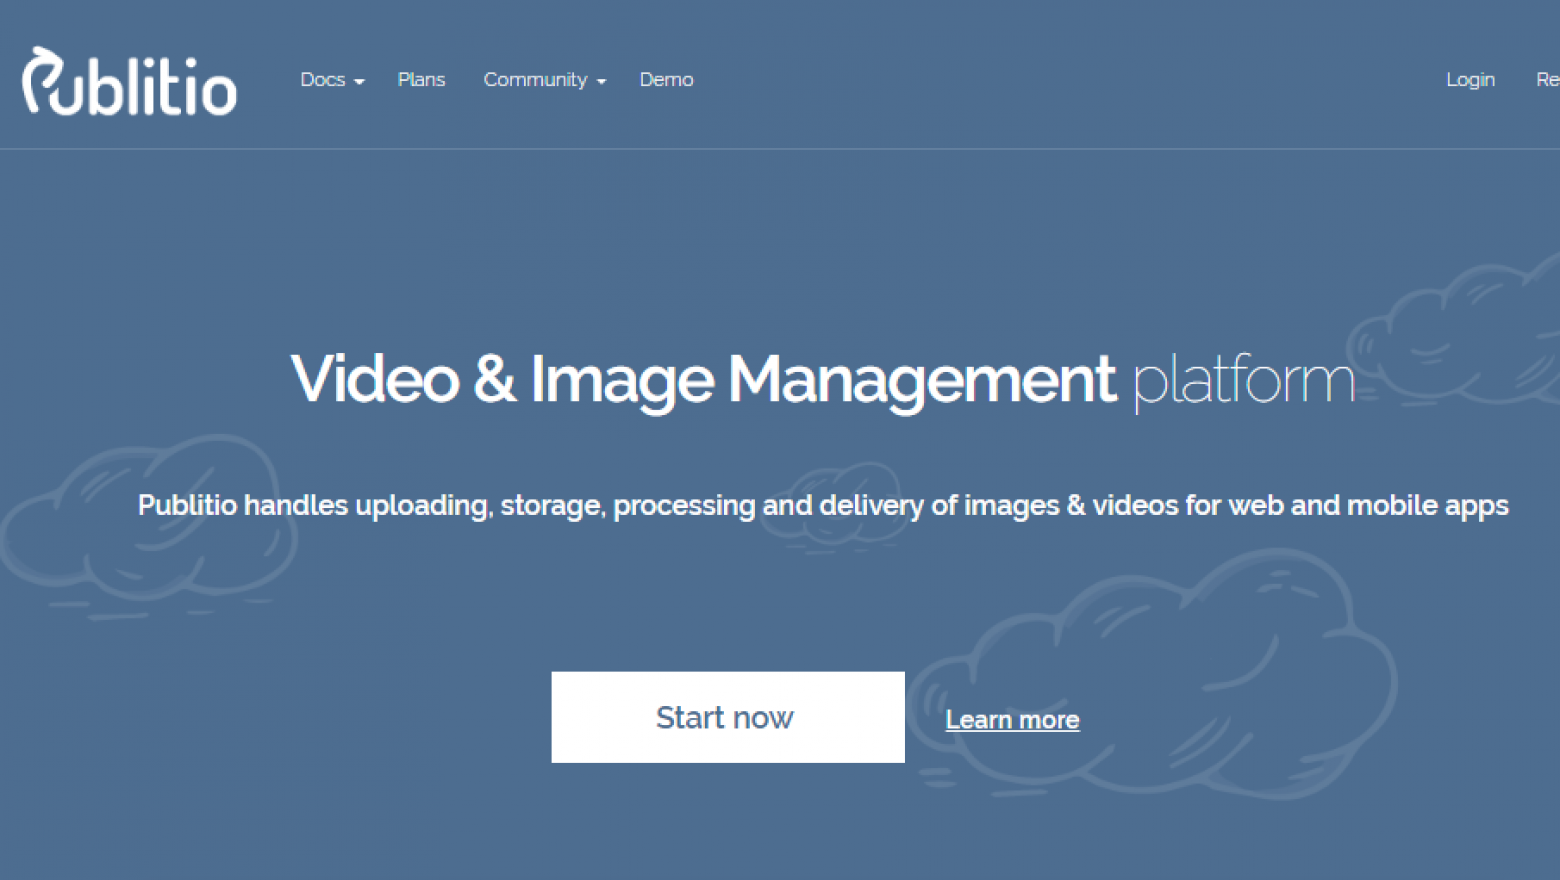Image resolution: width=1560 pixels, height=880 pixels.
Task: Go to the Plans page
Action: coord(421,80)
